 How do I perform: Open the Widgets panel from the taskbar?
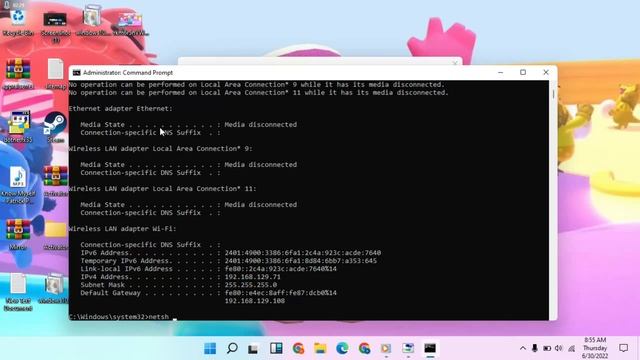276,348
